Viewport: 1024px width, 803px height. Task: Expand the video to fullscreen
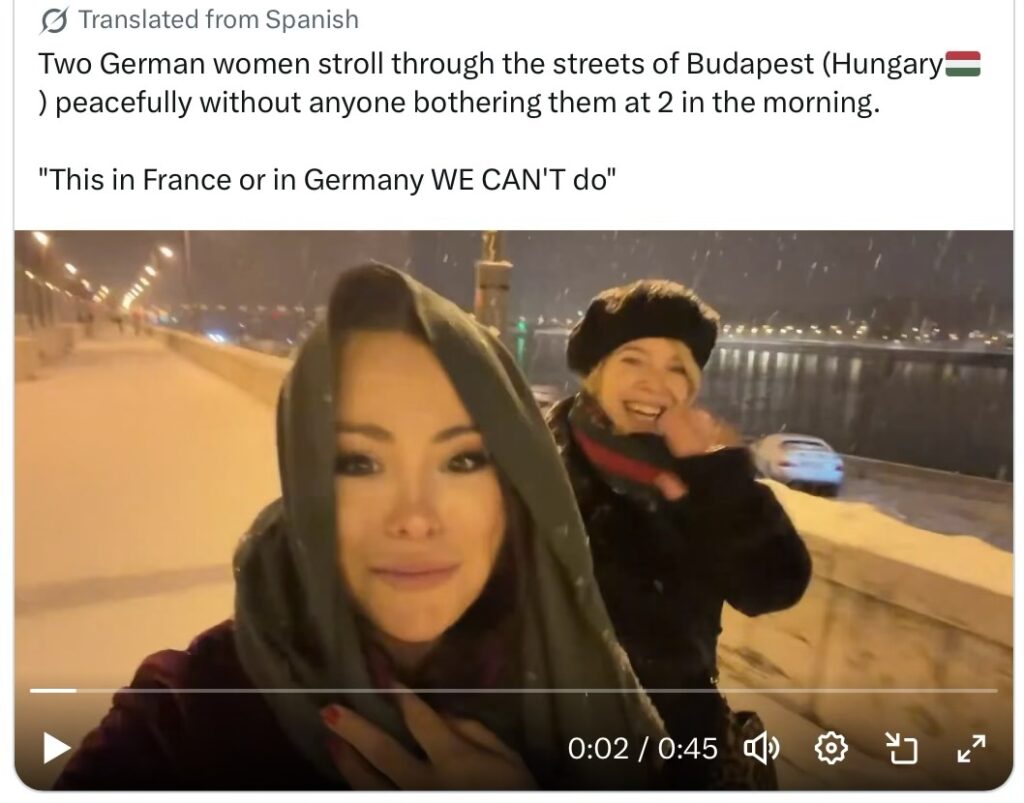coord(972,748)
